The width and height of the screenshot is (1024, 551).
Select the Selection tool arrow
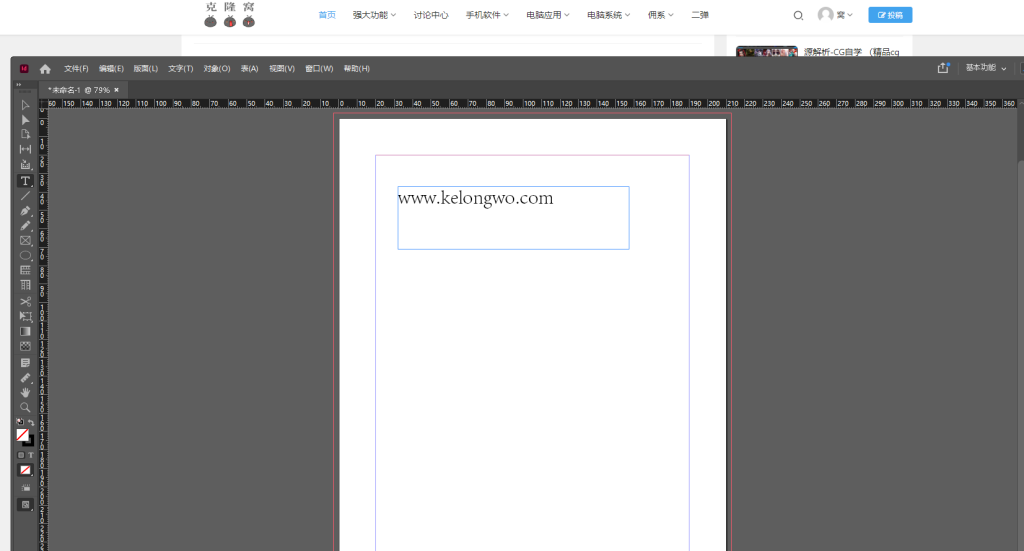pos(25,104)
